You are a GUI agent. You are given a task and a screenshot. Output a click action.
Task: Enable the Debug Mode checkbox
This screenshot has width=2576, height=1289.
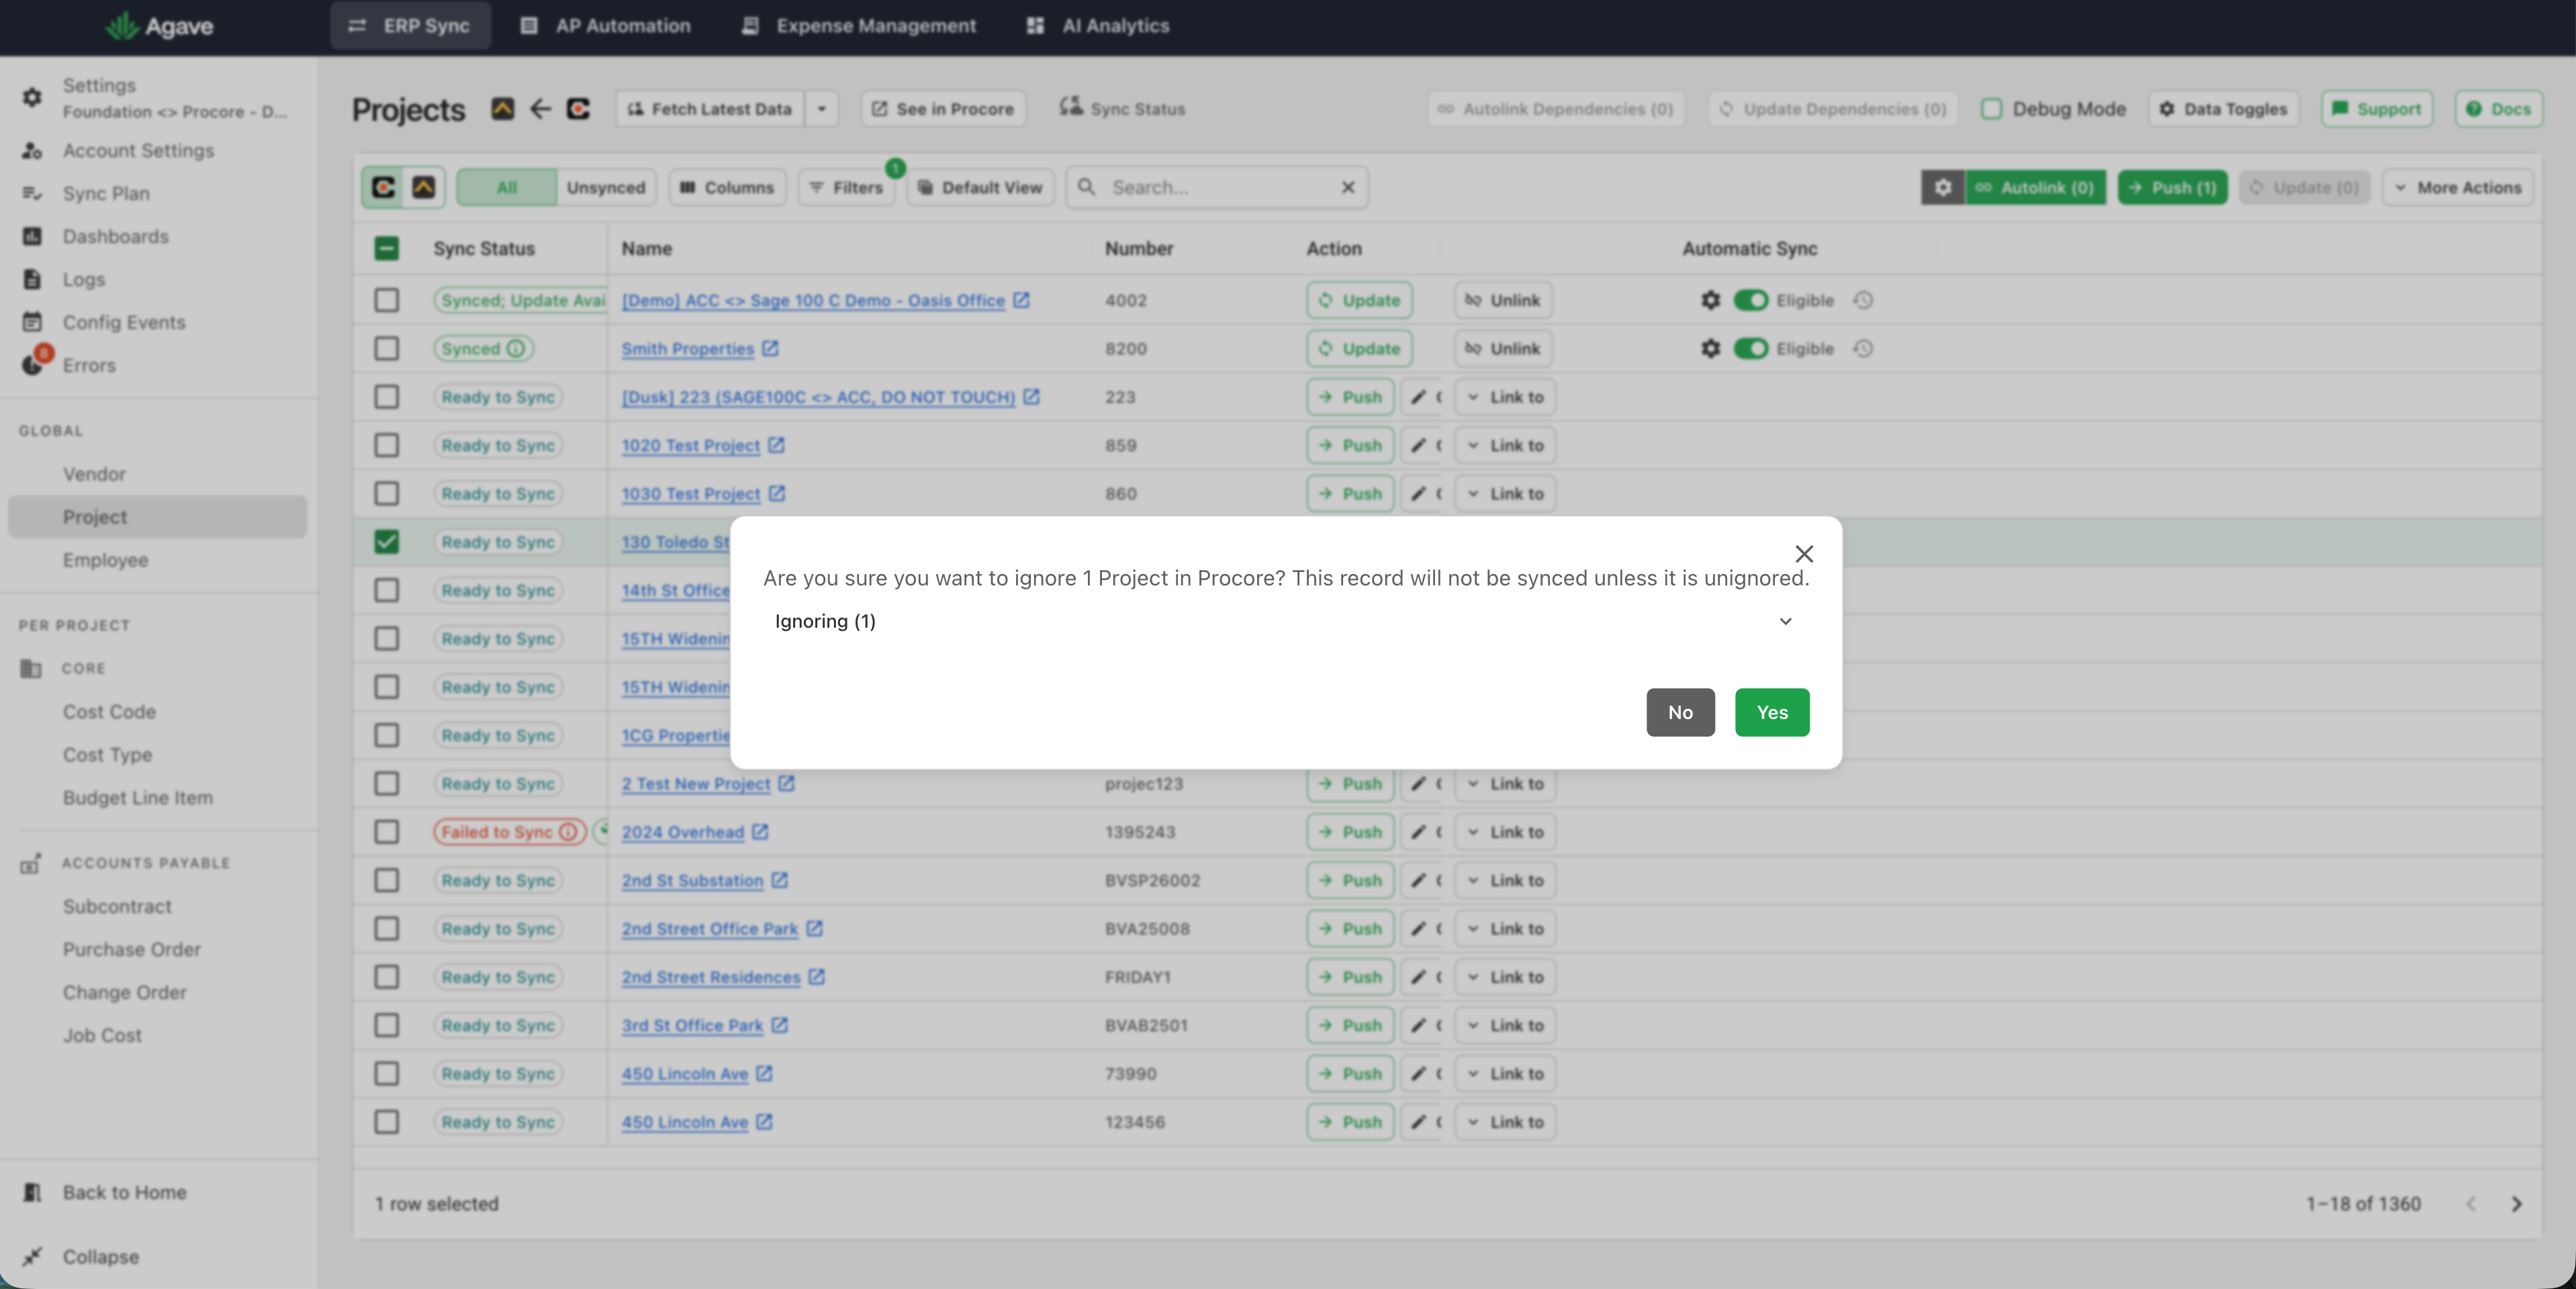coord(1991,109)
